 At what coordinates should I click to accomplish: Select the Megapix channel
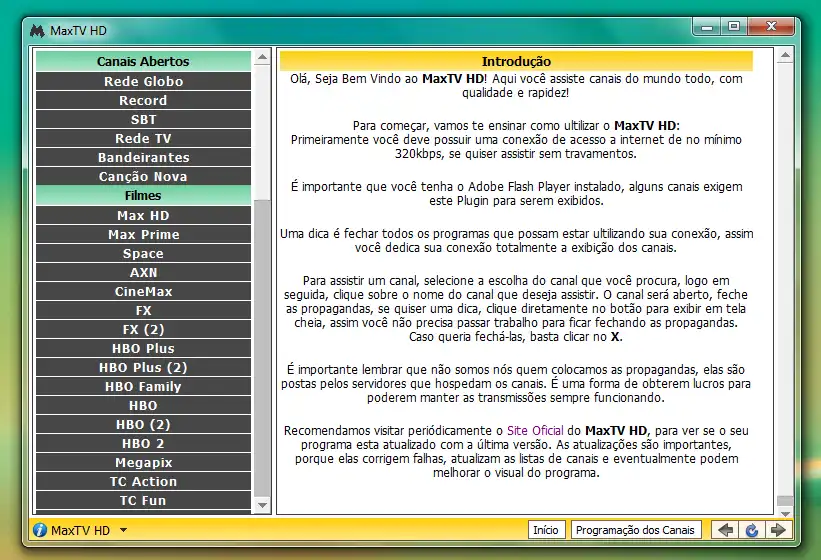143,462
